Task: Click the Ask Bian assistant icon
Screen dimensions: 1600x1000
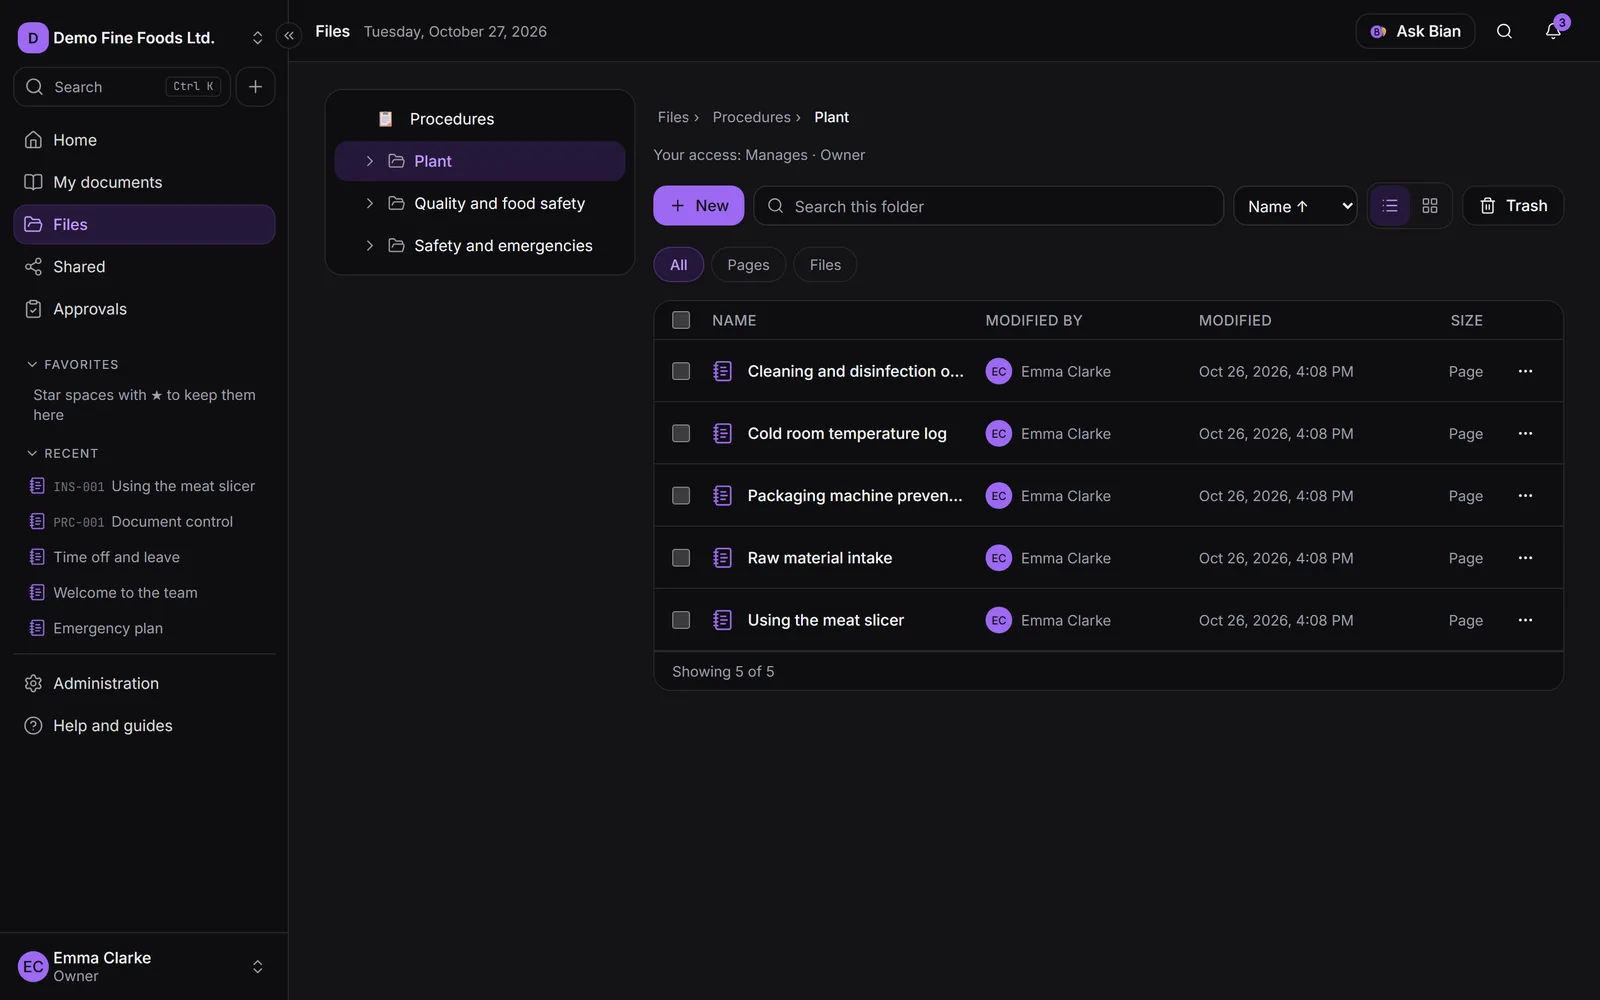Action: click(x=1378, y=32)
